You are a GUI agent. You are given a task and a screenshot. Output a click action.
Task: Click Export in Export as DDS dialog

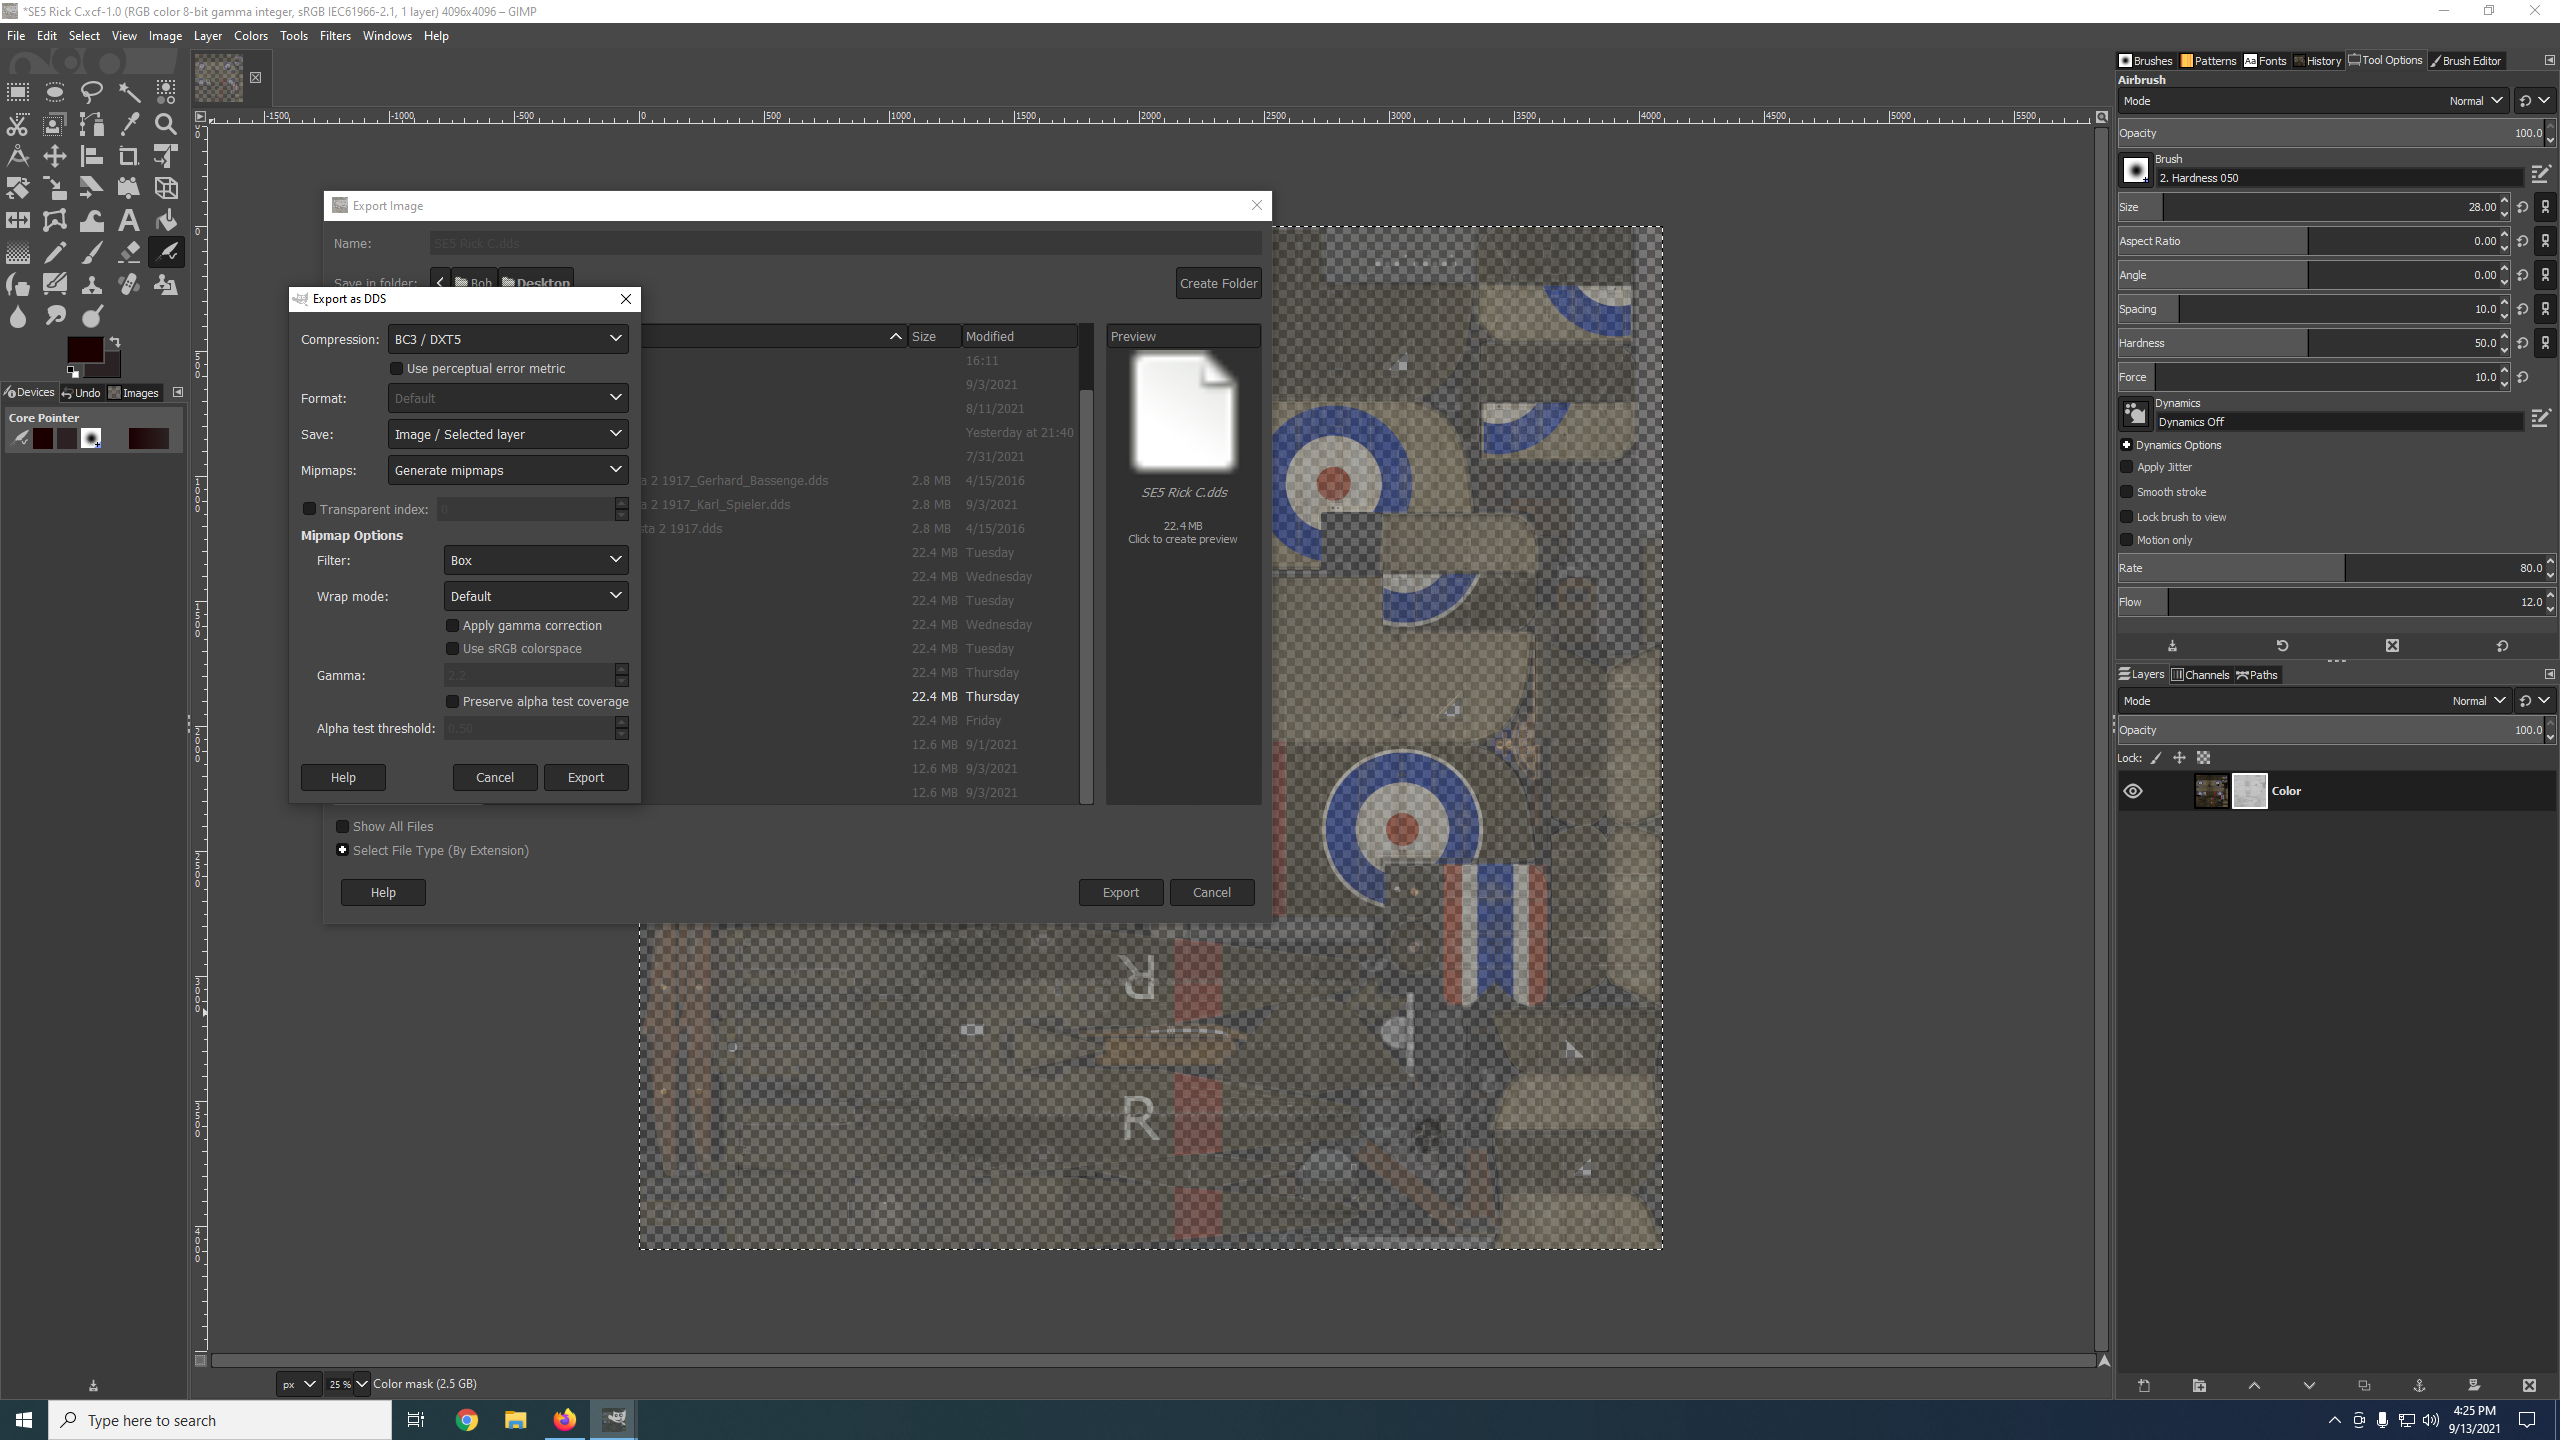pyautogui.click(x=586, y=778)
